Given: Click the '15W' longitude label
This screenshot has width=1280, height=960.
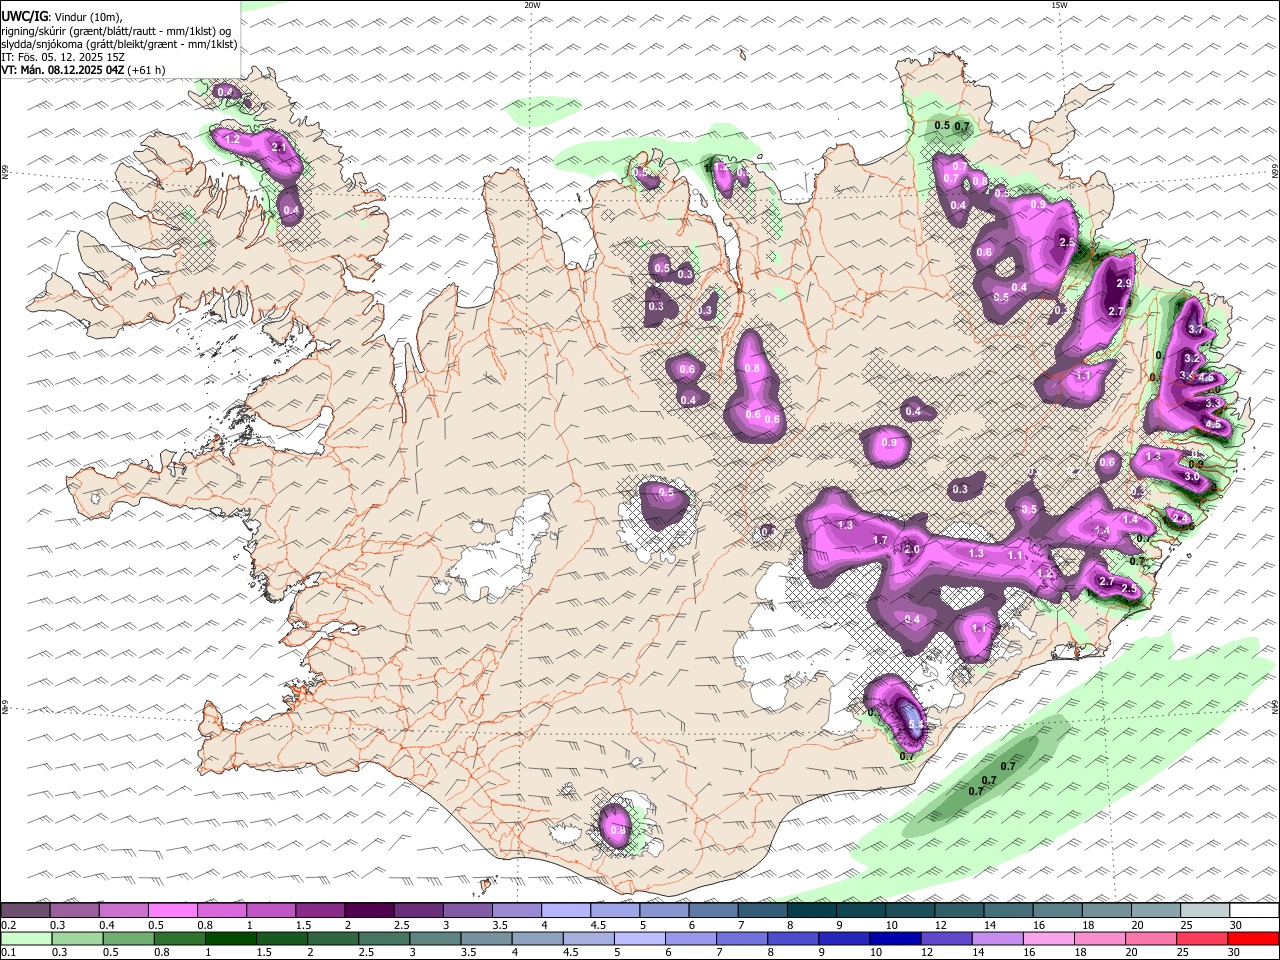Looking at the screenshot, I should click(1059, 5).
